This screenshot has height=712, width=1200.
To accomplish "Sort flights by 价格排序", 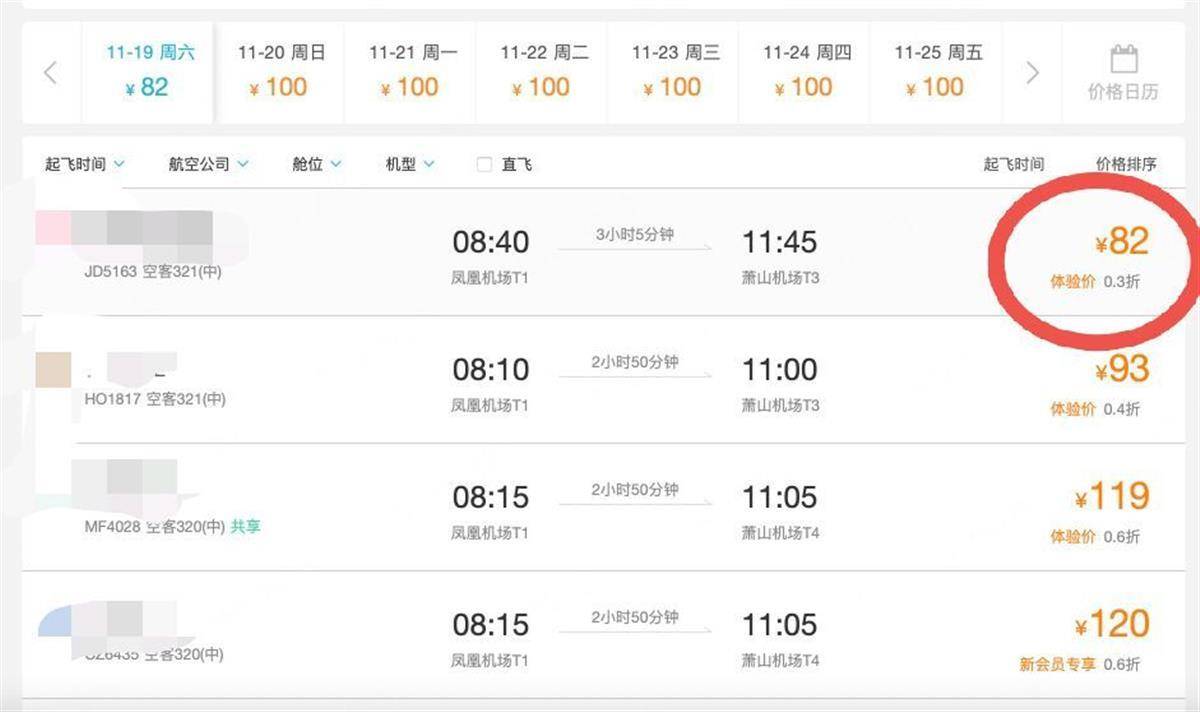I will coord(1126,164).
